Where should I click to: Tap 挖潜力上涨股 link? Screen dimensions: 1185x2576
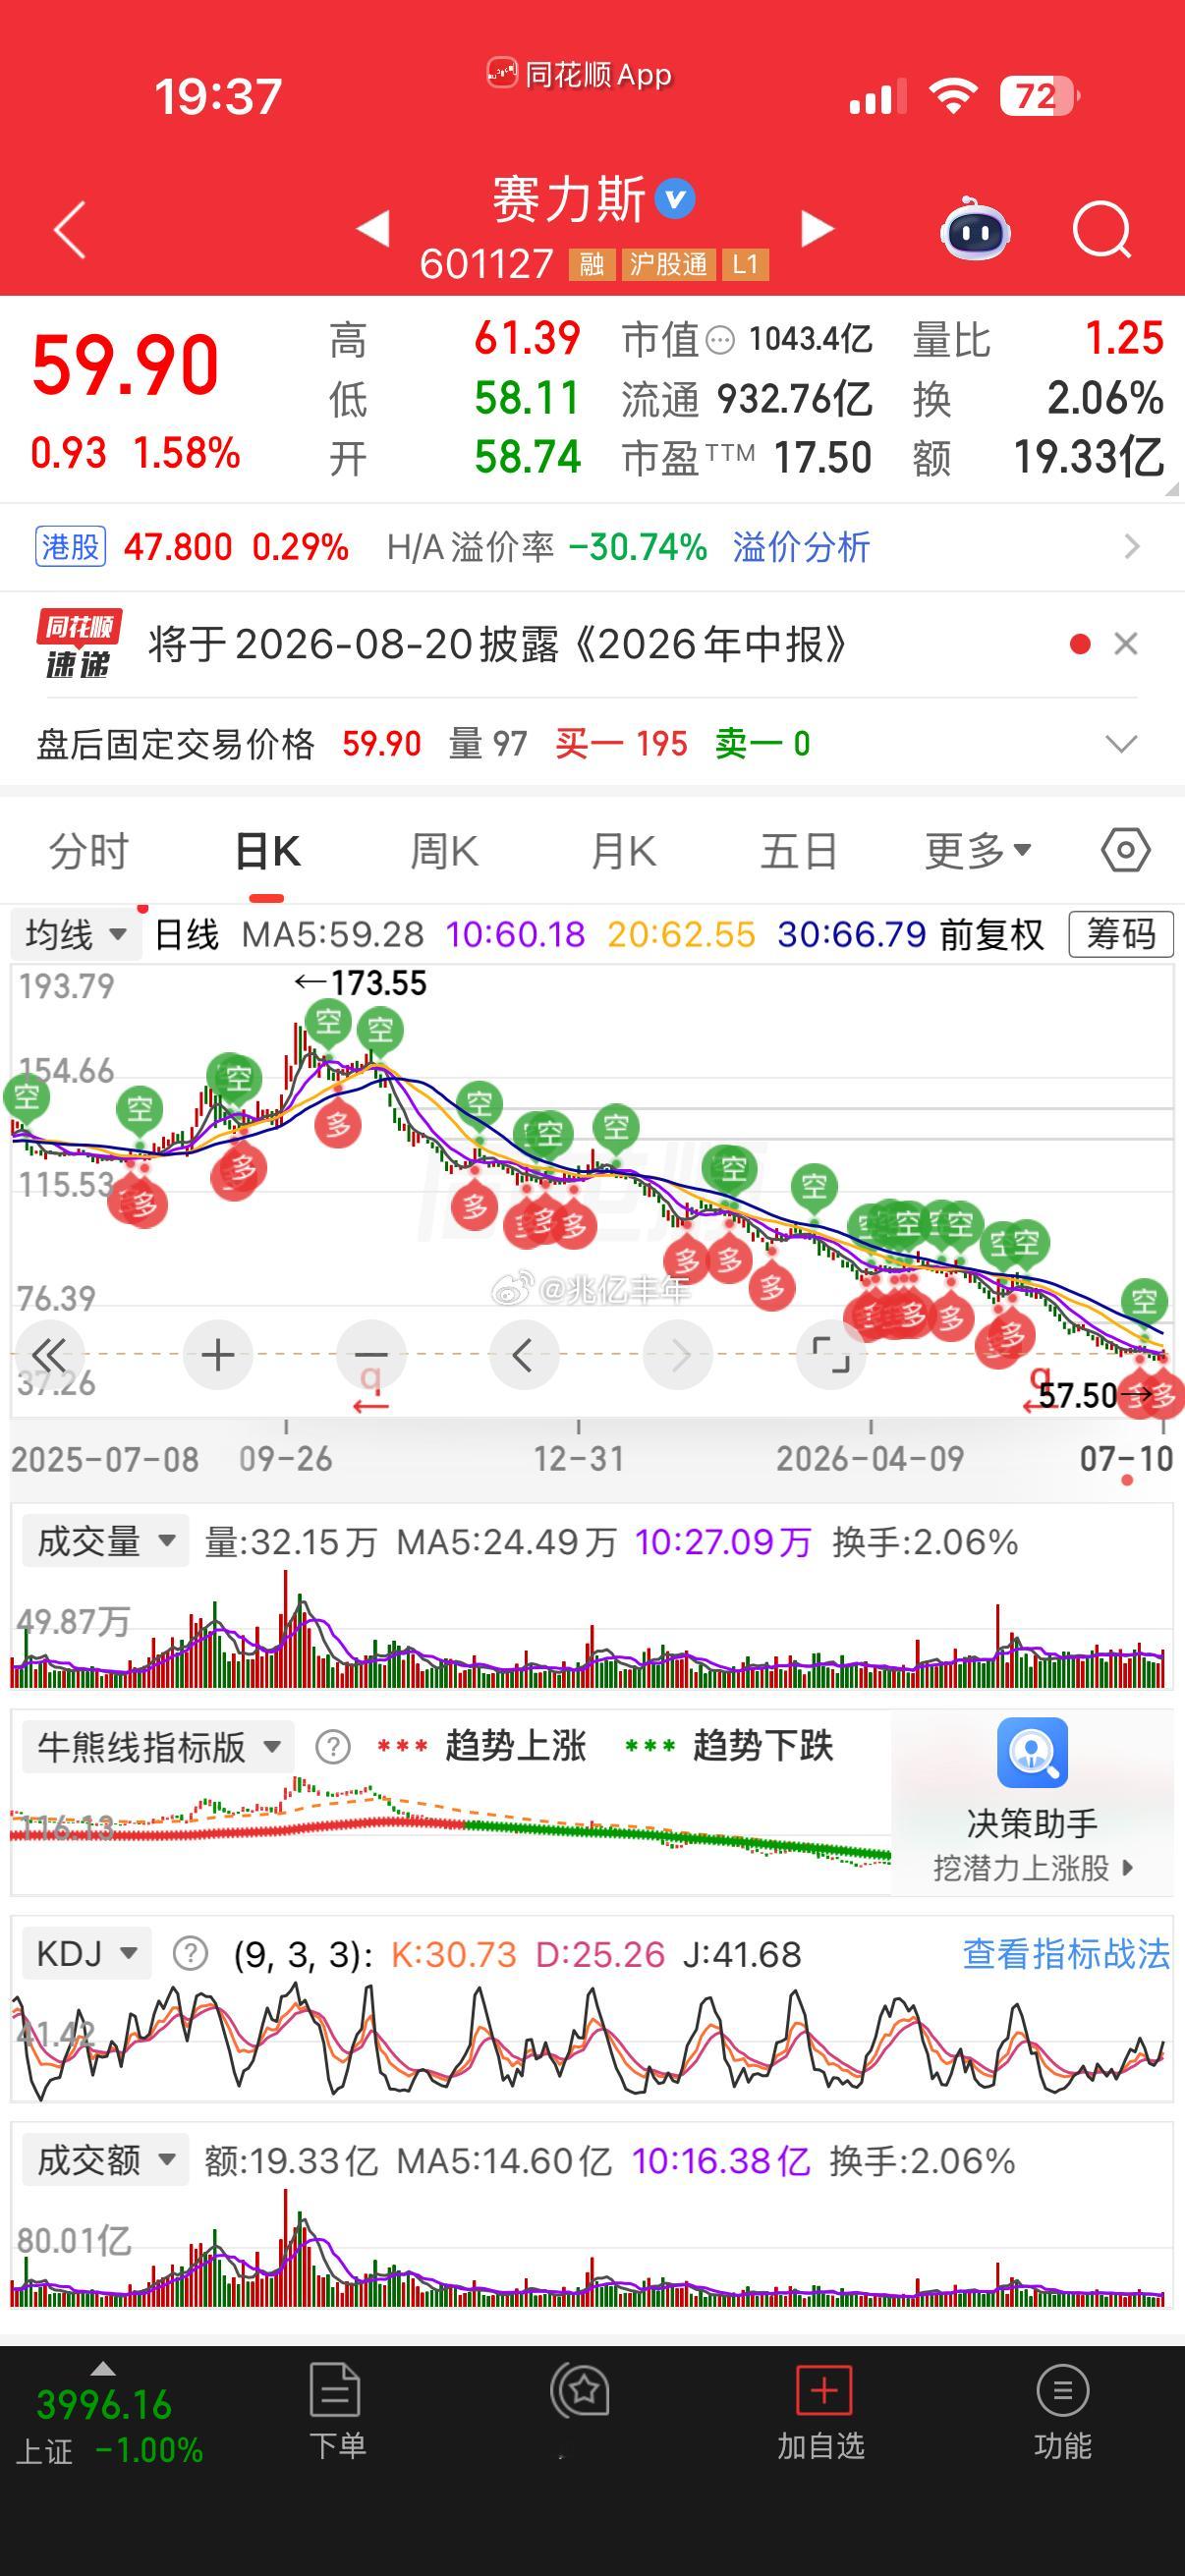coord(1032,1867)
